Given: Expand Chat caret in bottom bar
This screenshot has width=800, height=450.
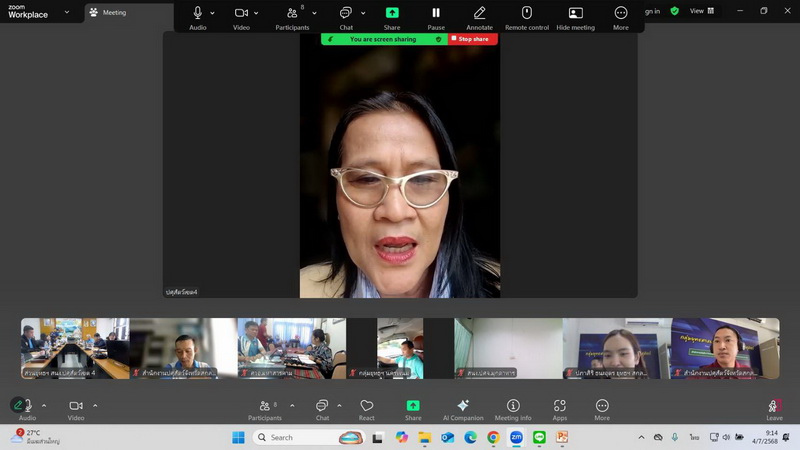Looking at the screenshot, I should 339,406.
